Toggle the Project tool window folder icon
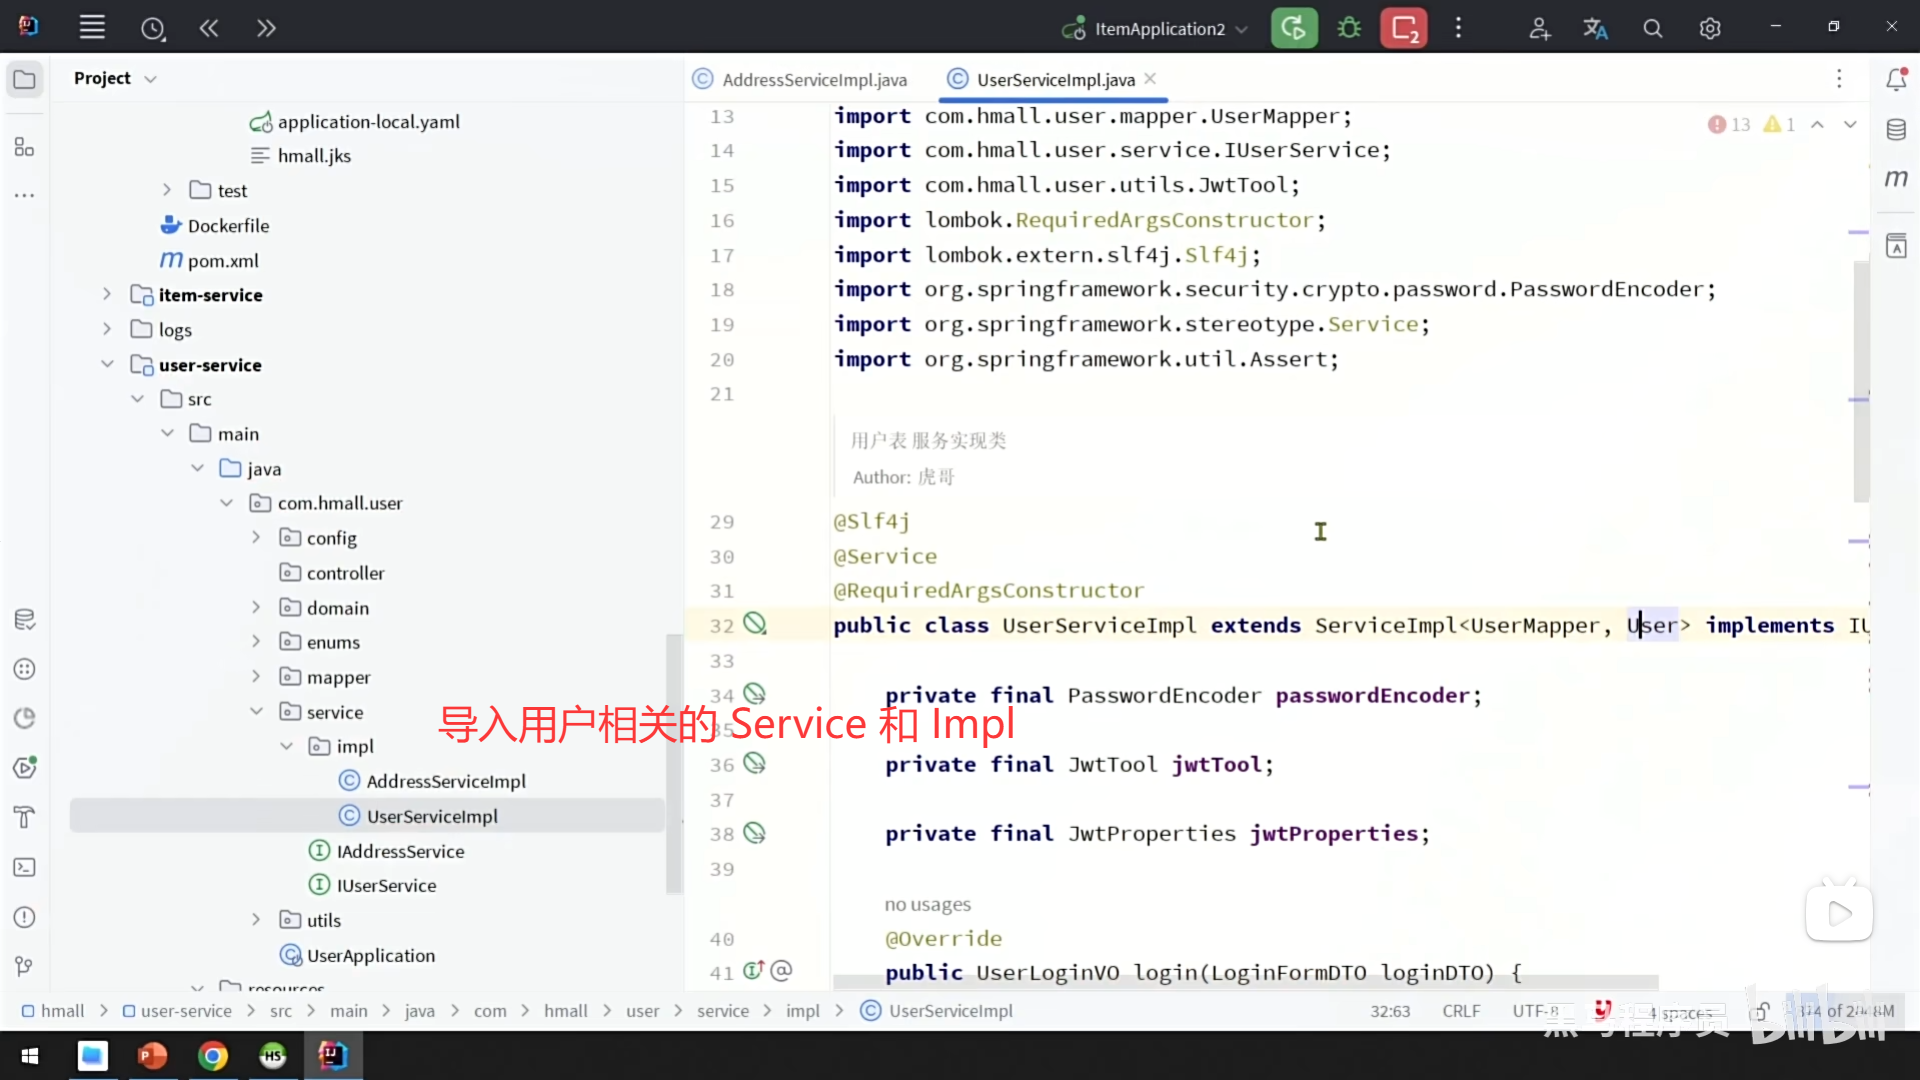 tap(25, 79)
